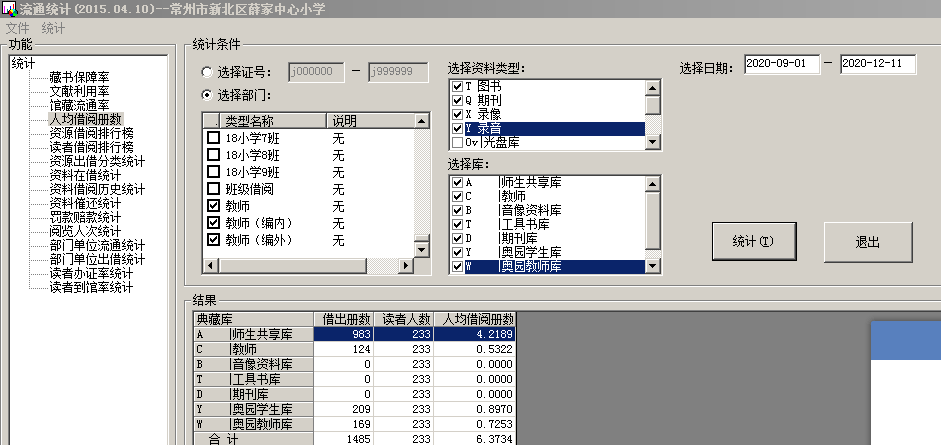
Task: Uncheck the 教师（编外） checkbox
Action: coord(213,240)
